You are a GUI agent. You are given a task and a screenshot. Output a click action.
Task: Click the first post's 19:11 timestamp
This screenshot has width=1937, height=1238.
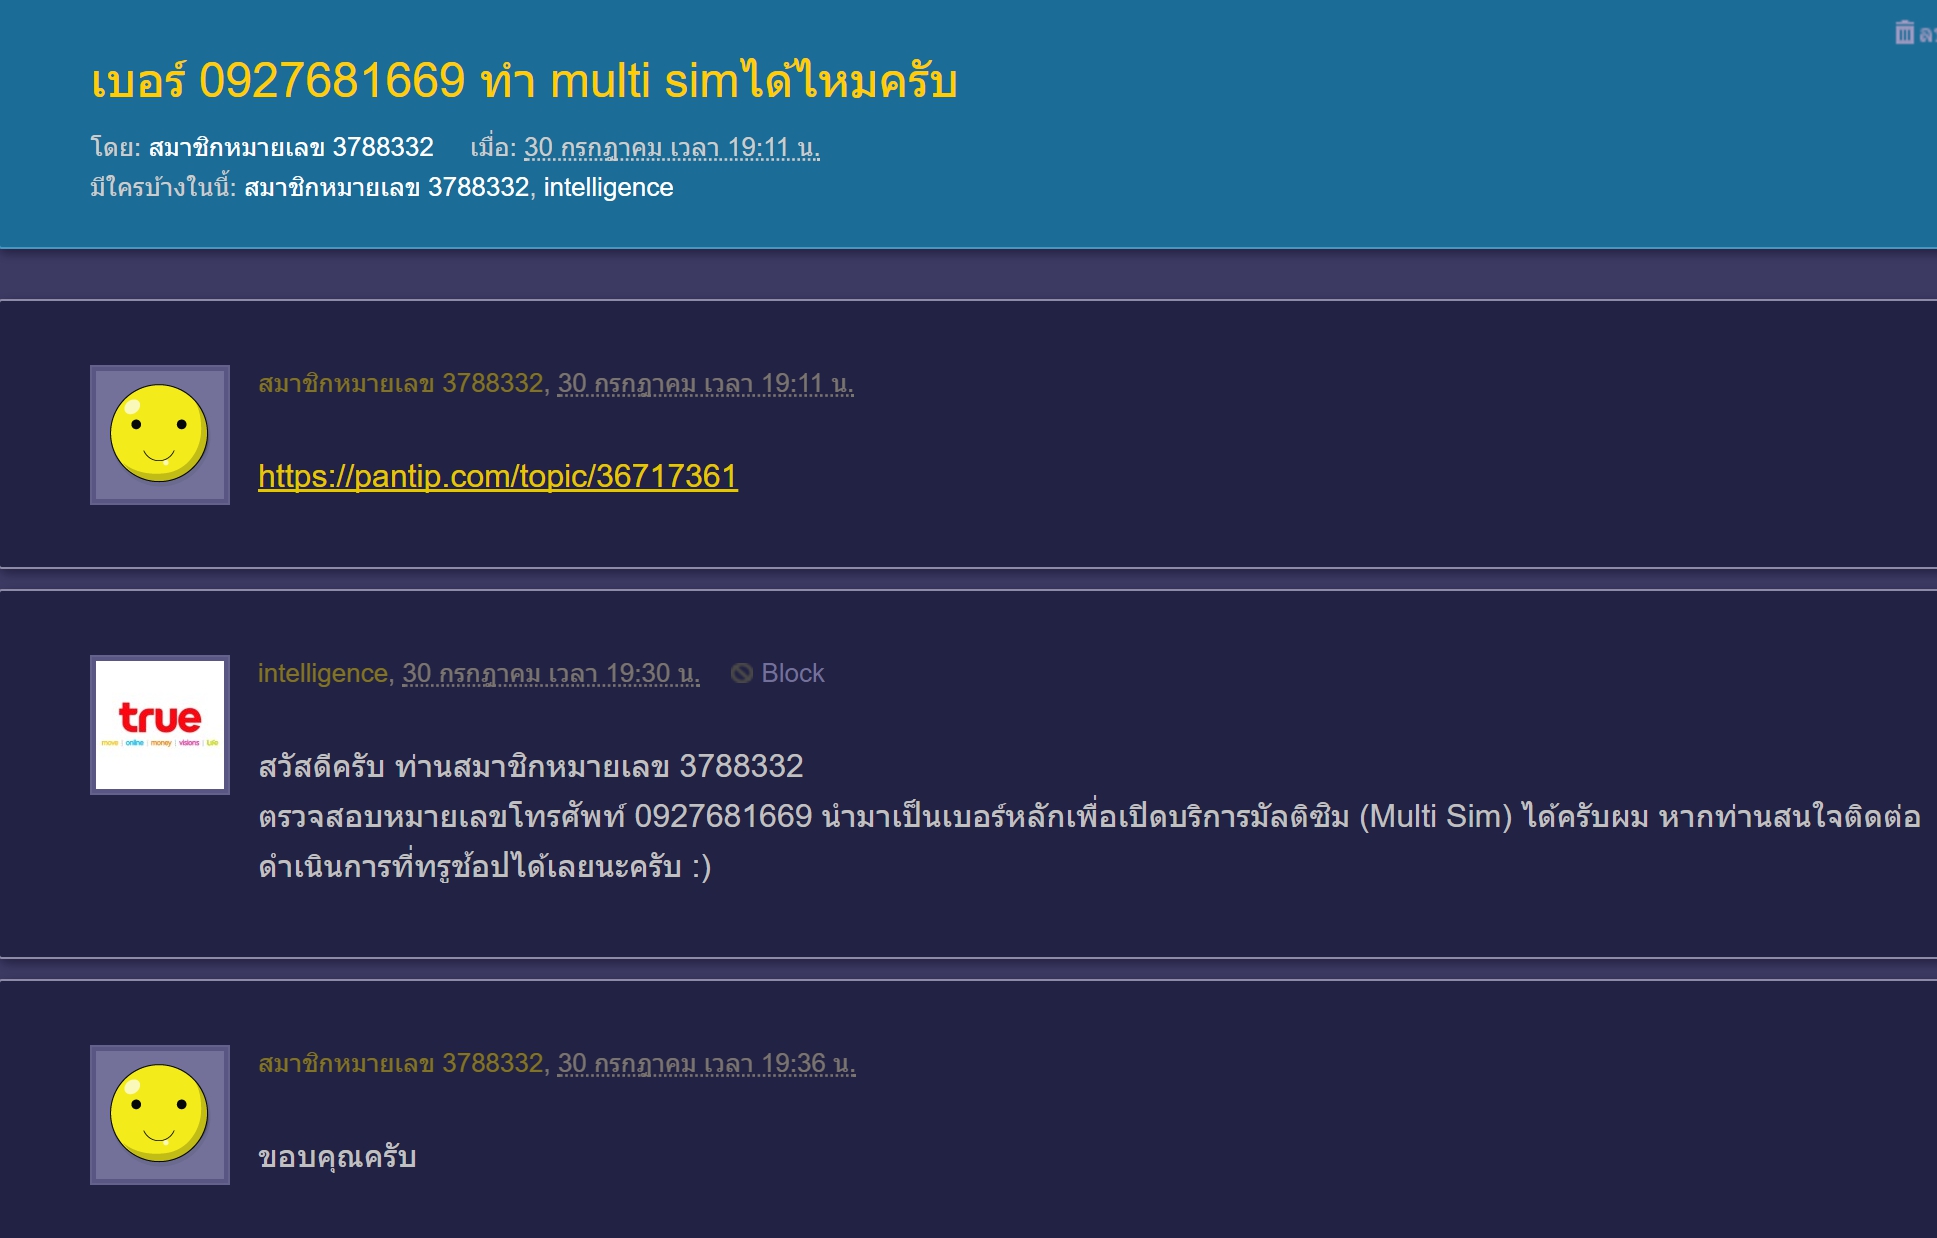[x=705, y=384]
